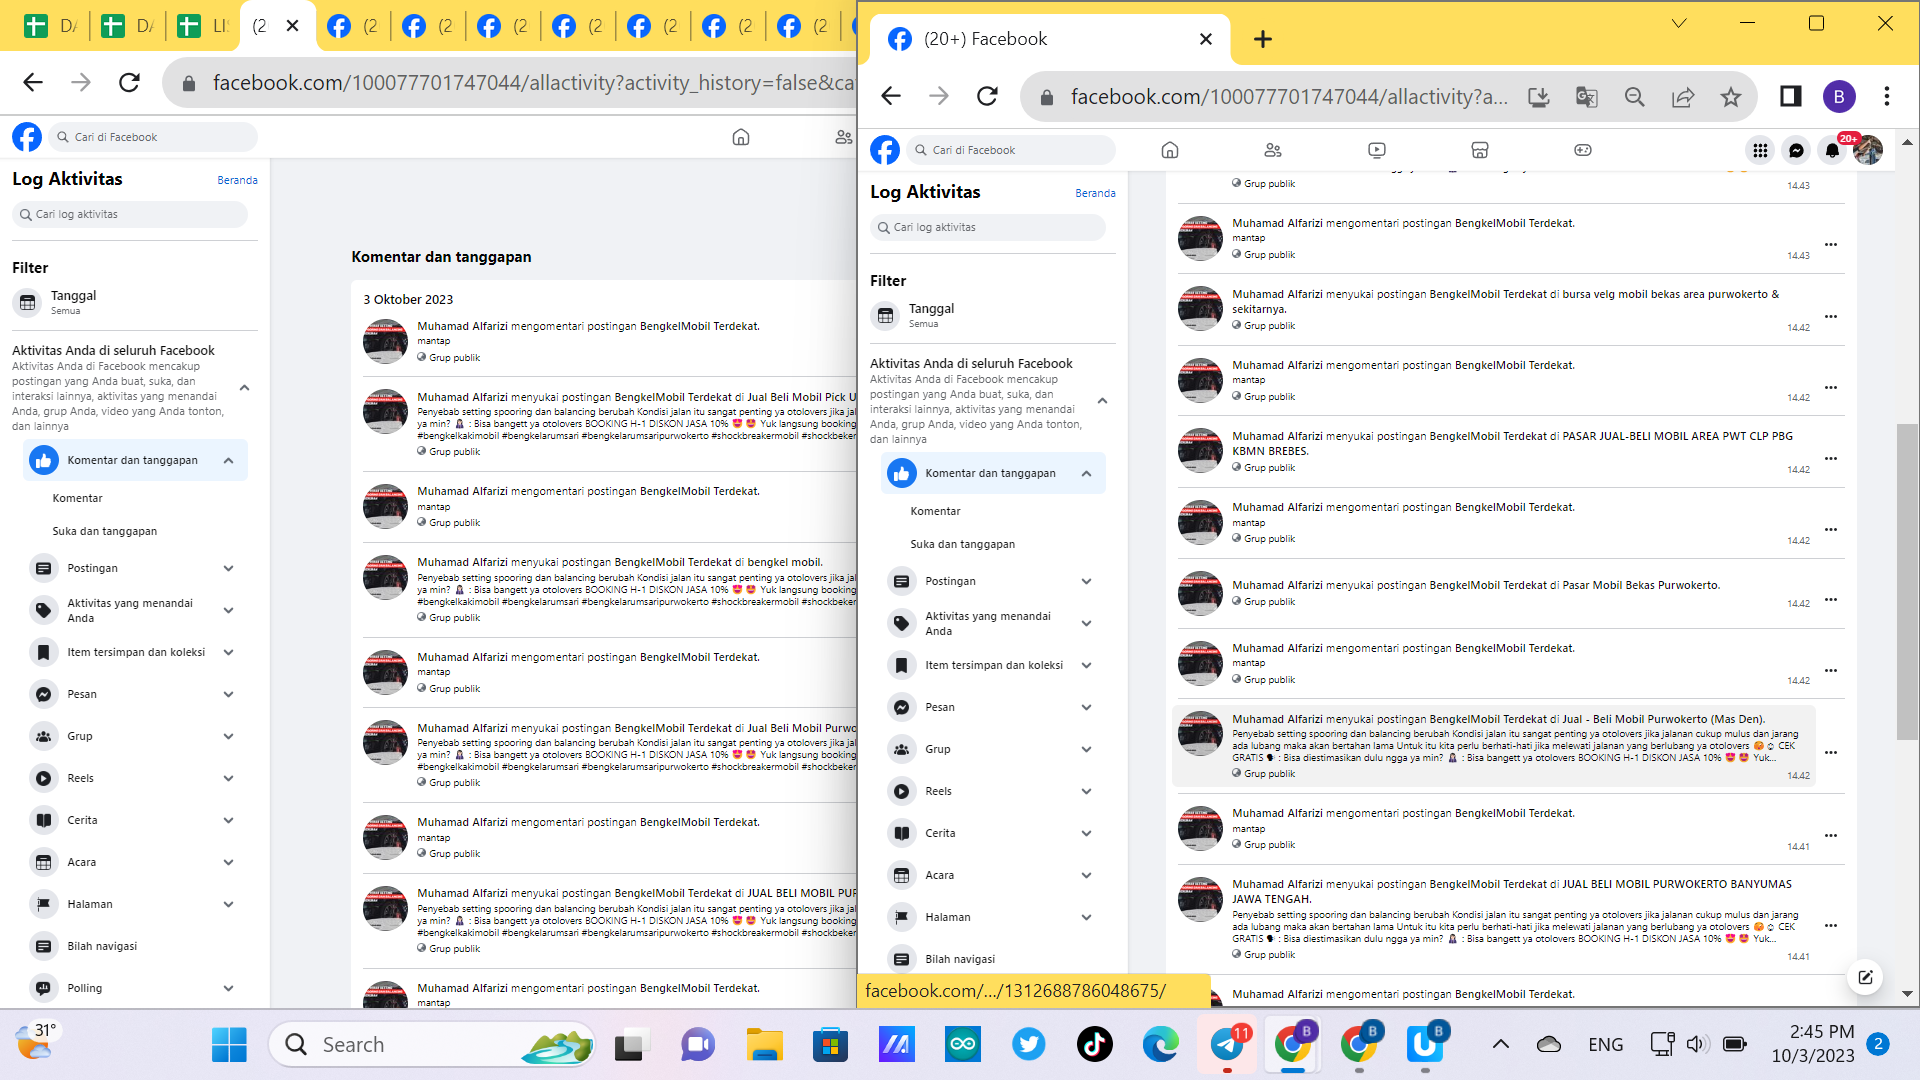
Task: Click the home icon in left Facebook window
Action: (741, 137)
